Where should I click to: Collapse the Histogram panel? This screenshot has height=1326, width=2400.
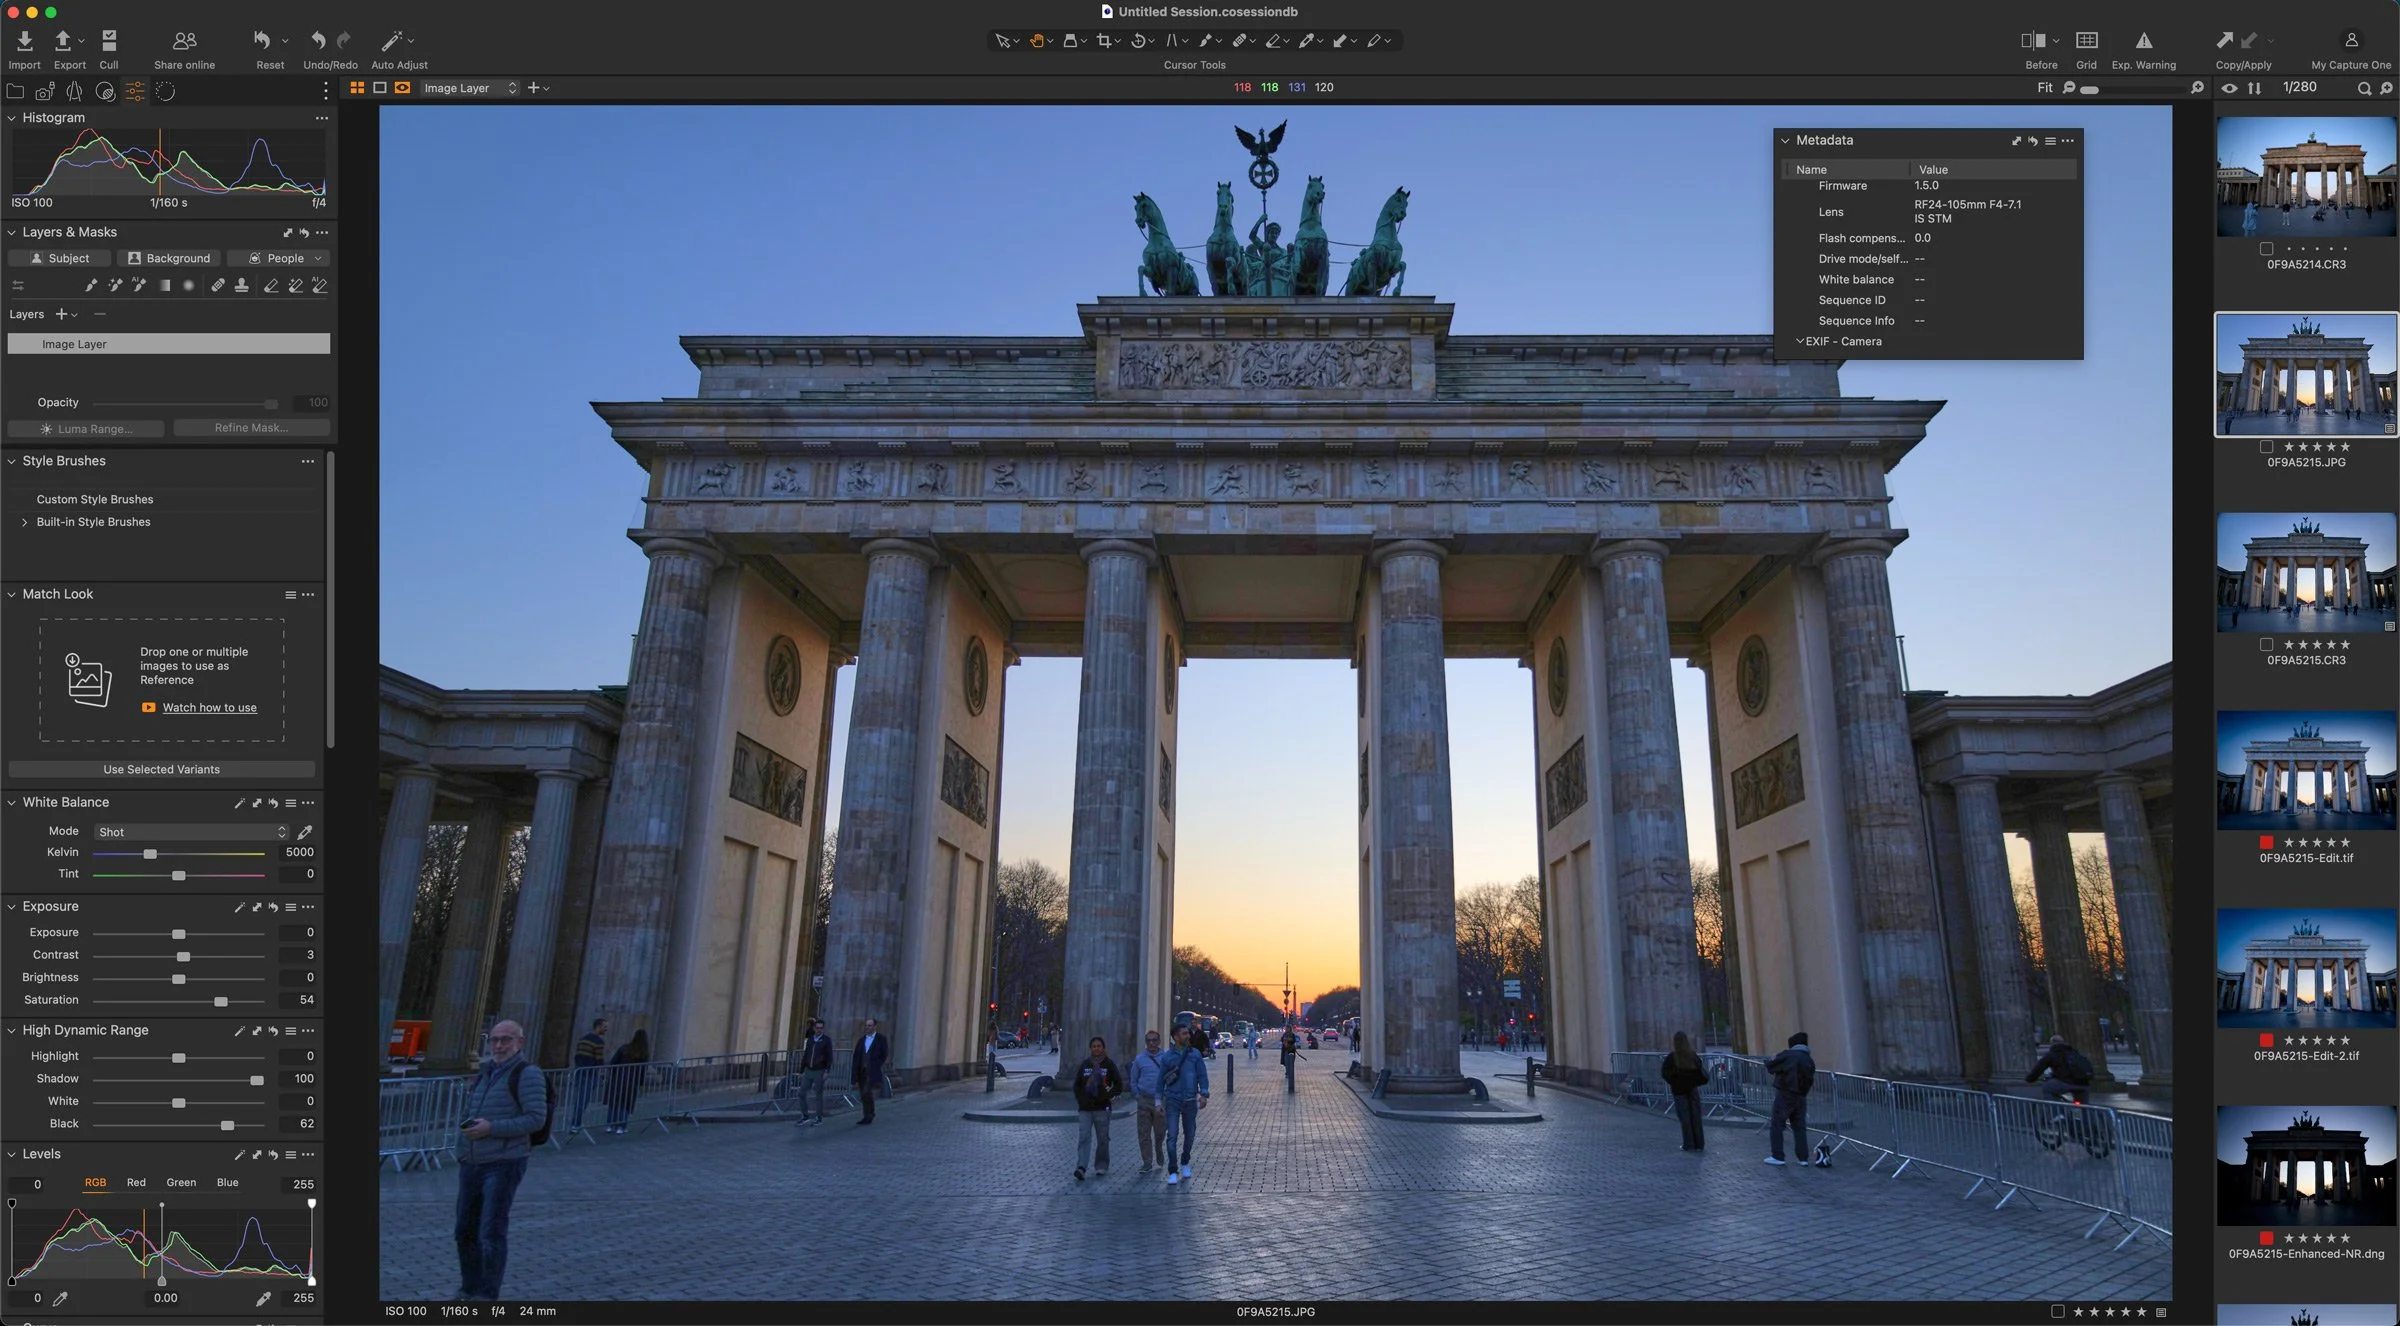(12, 118)
